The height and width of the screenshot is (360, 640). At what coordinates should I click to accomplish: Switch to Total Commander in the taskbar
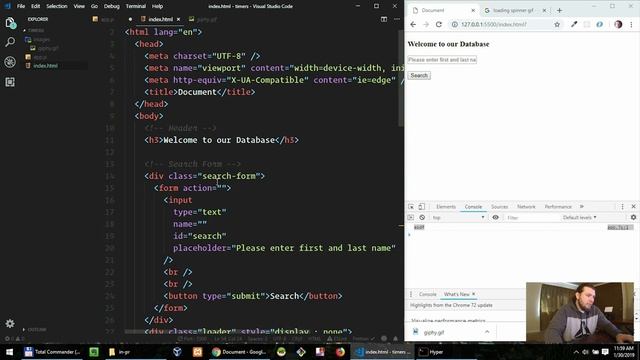[x=52, y=352]
